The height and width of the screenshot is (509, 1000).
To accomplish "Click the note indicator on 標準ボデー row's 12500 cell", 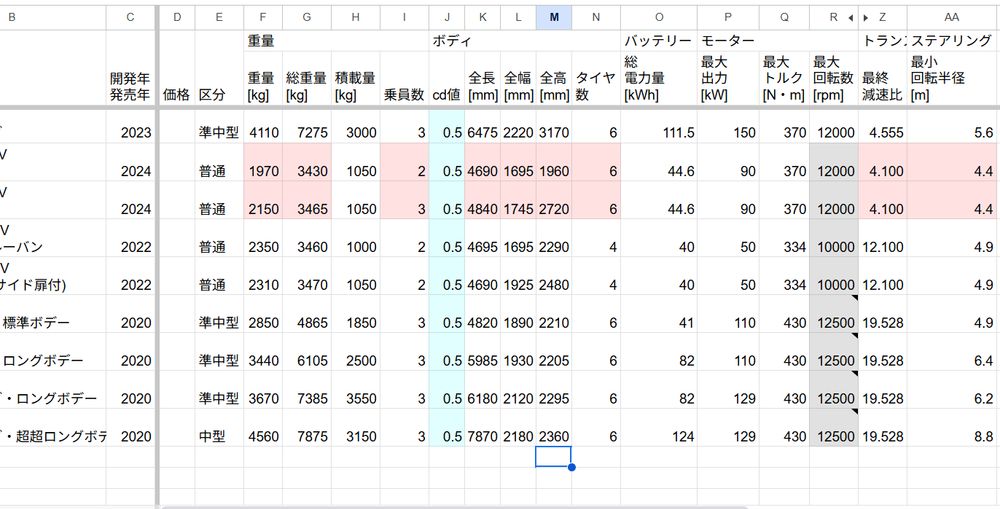I will coord(855,299).
